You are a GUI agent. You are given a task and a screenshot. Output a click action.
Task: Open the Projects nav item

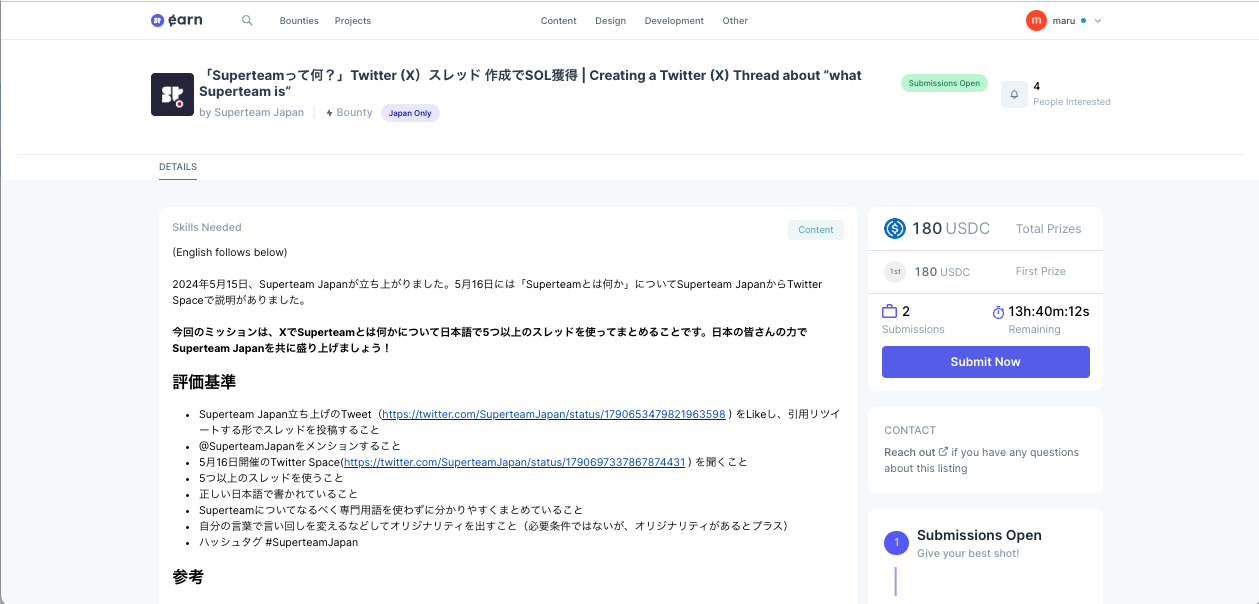click(353, 20)
